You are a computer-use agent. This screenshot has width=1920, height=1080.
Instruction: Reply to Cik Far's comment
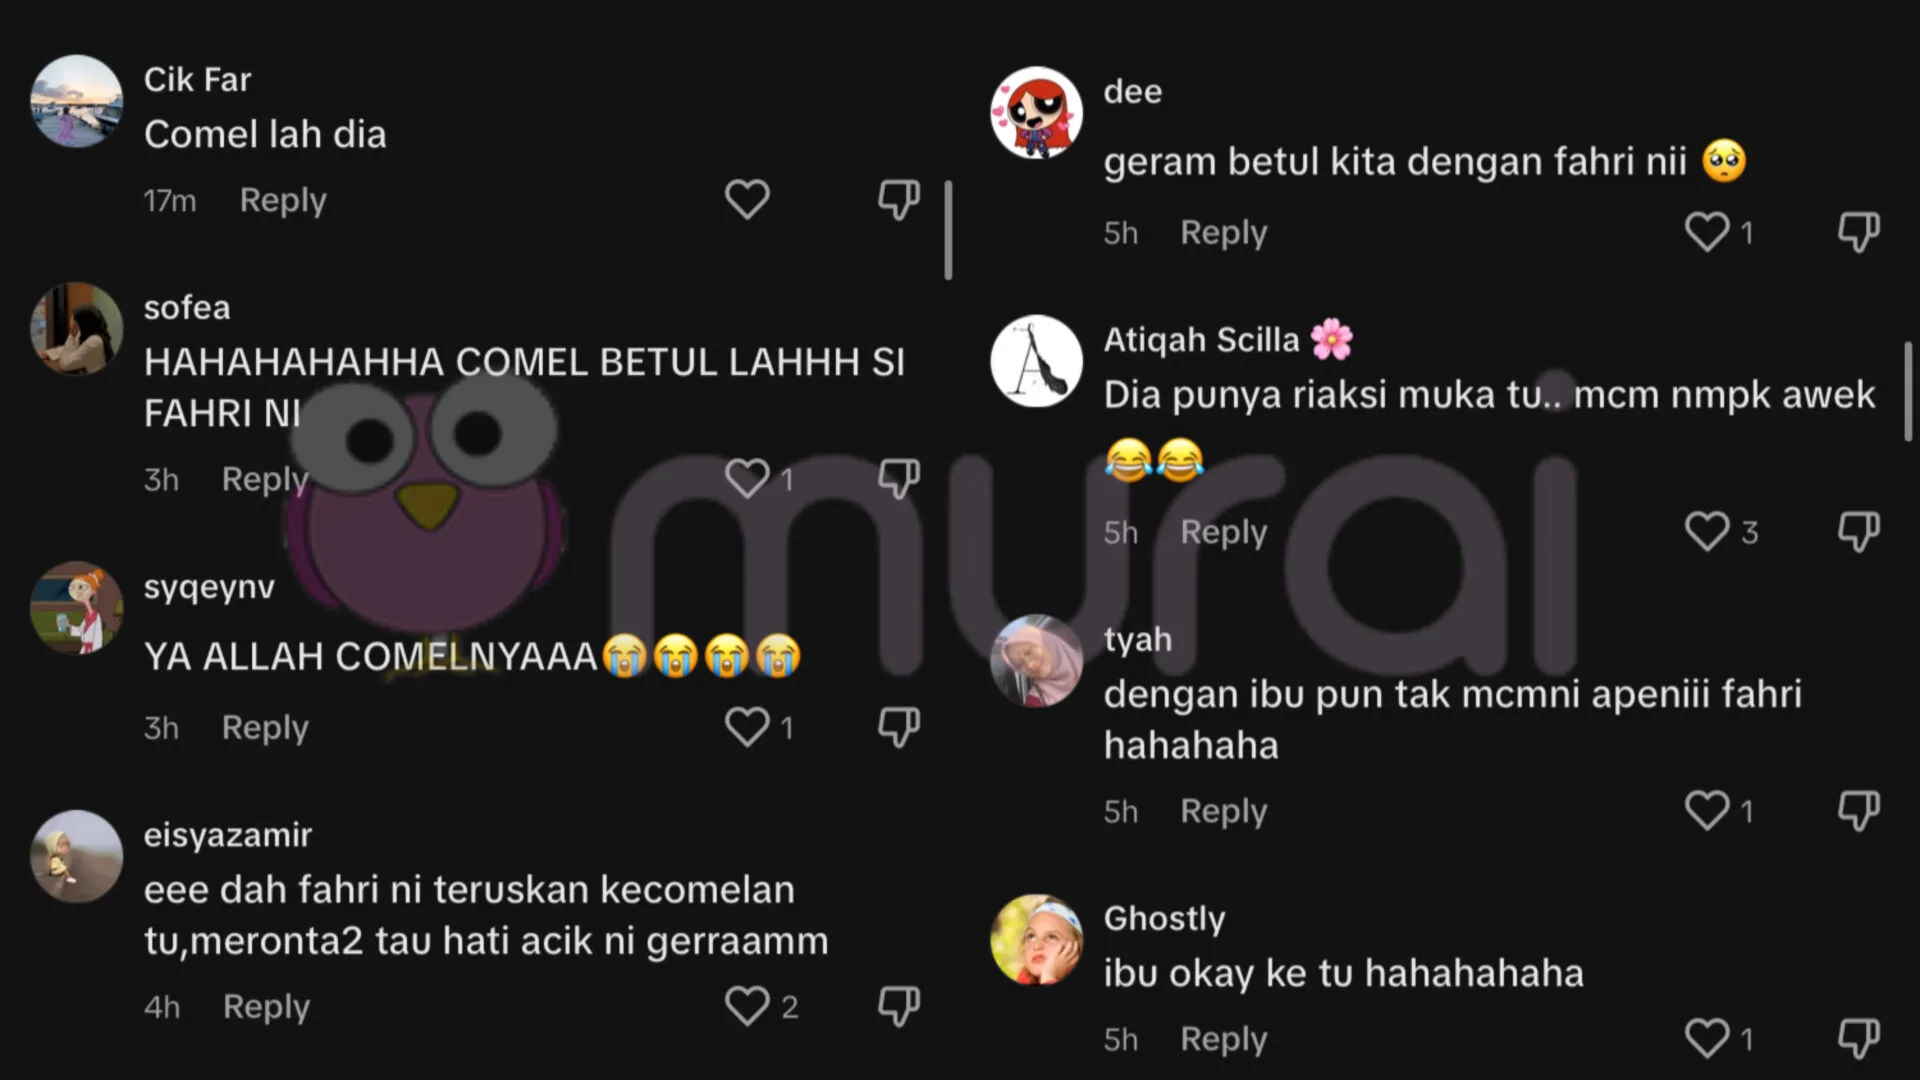[283, 200]
